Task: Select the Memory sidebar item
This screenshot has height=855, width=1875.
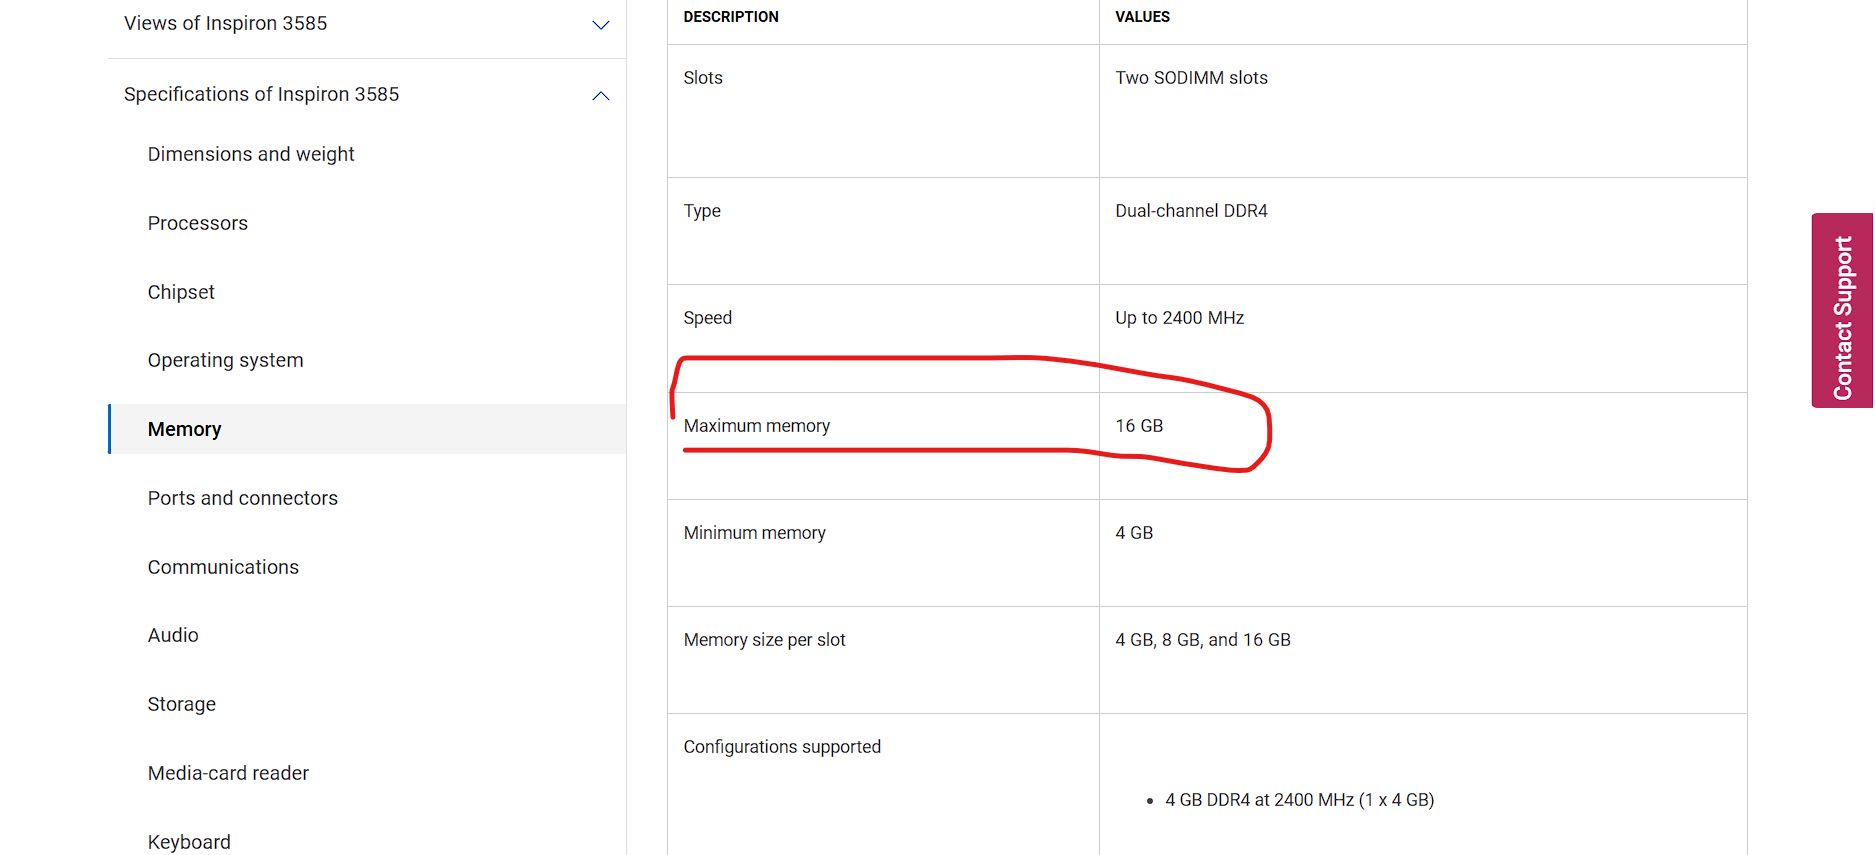Action: point(368,429)
